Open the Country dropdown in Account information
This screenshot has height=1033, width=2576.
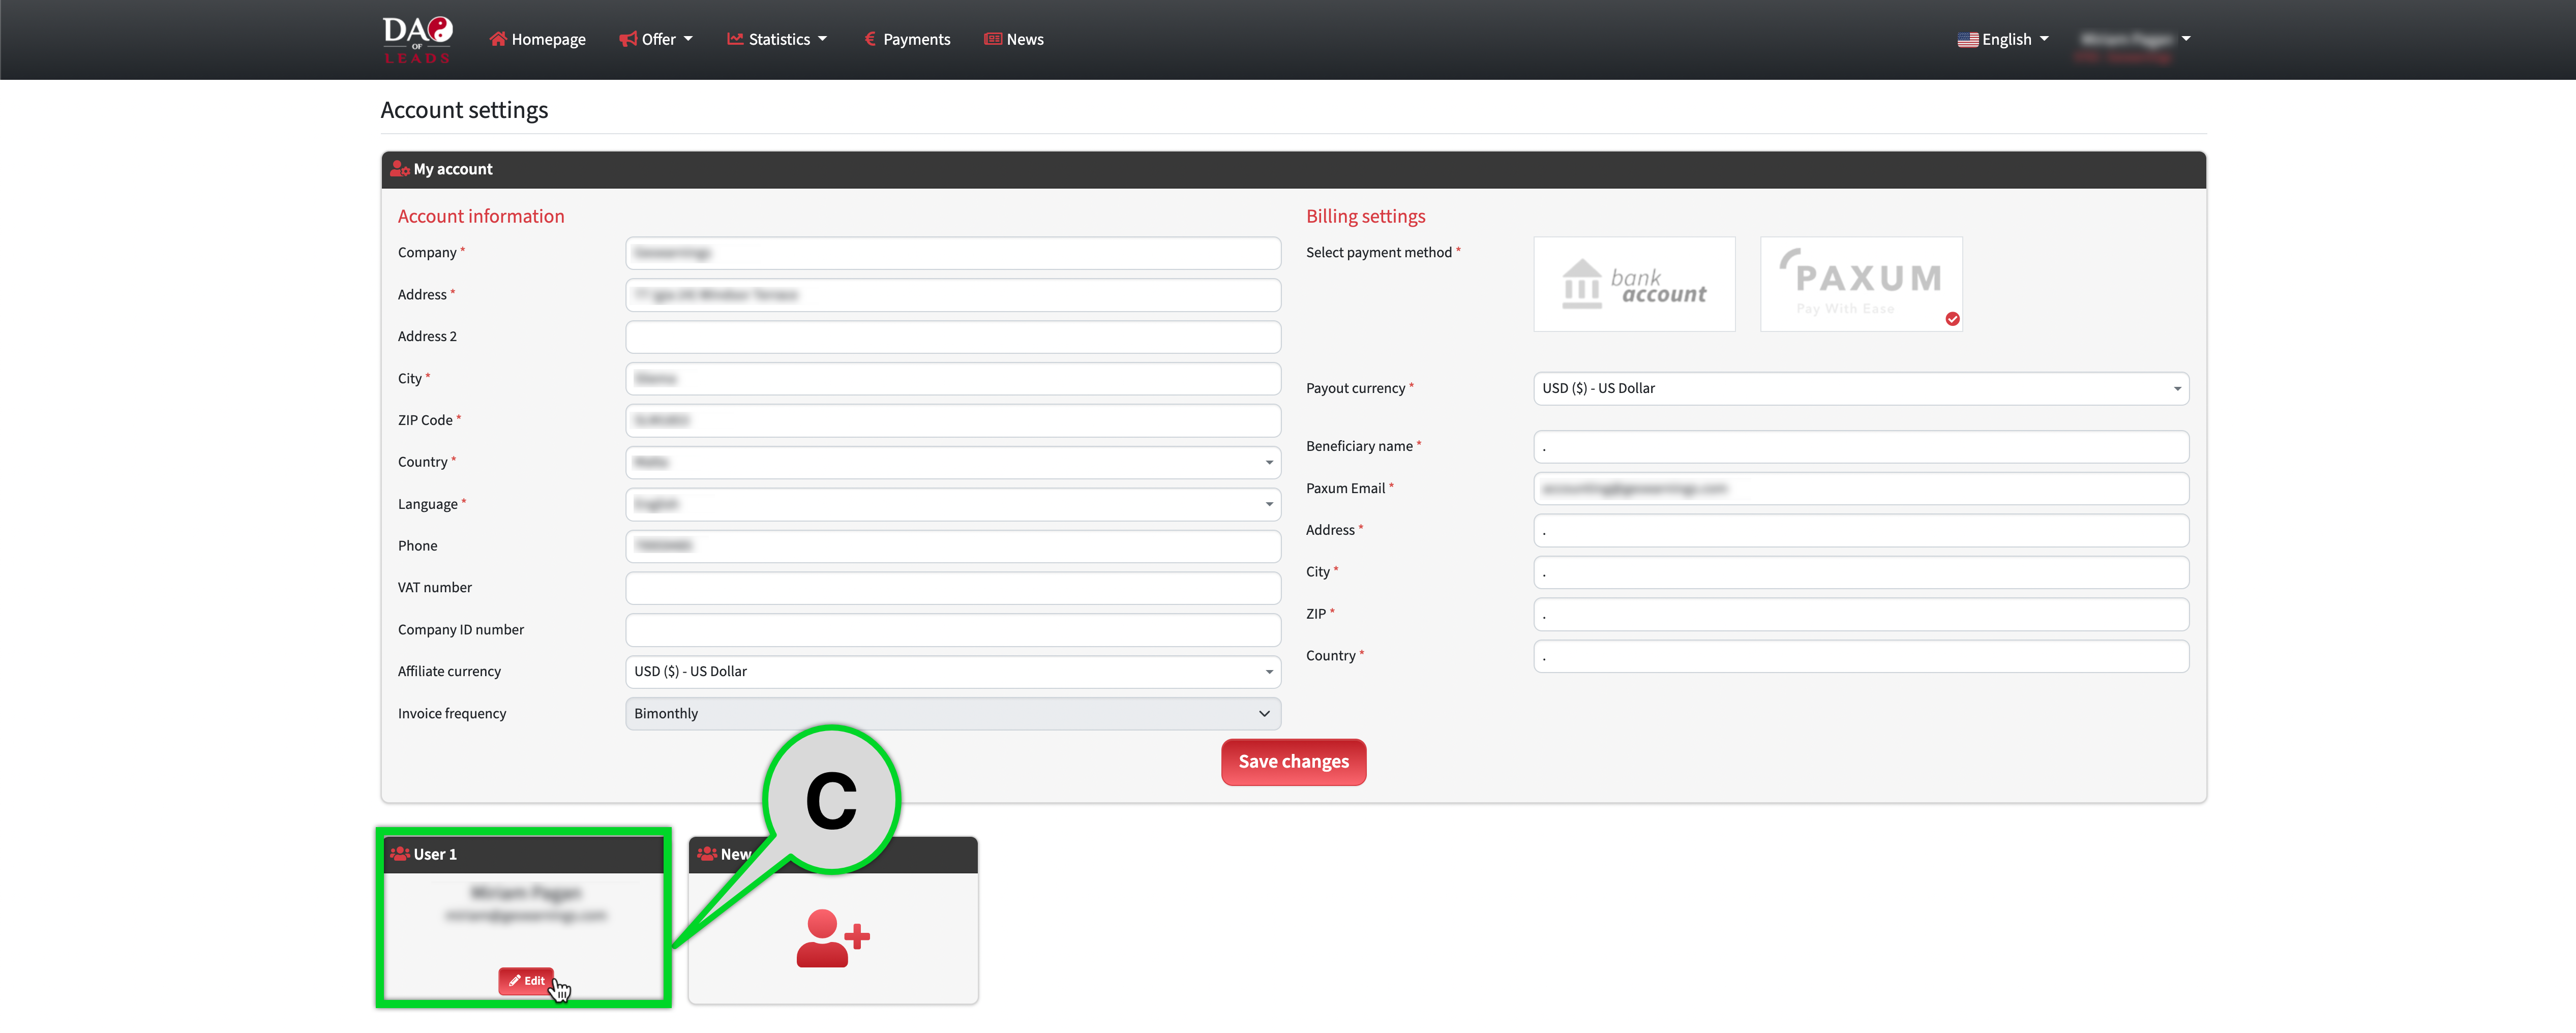pos(952,462)
